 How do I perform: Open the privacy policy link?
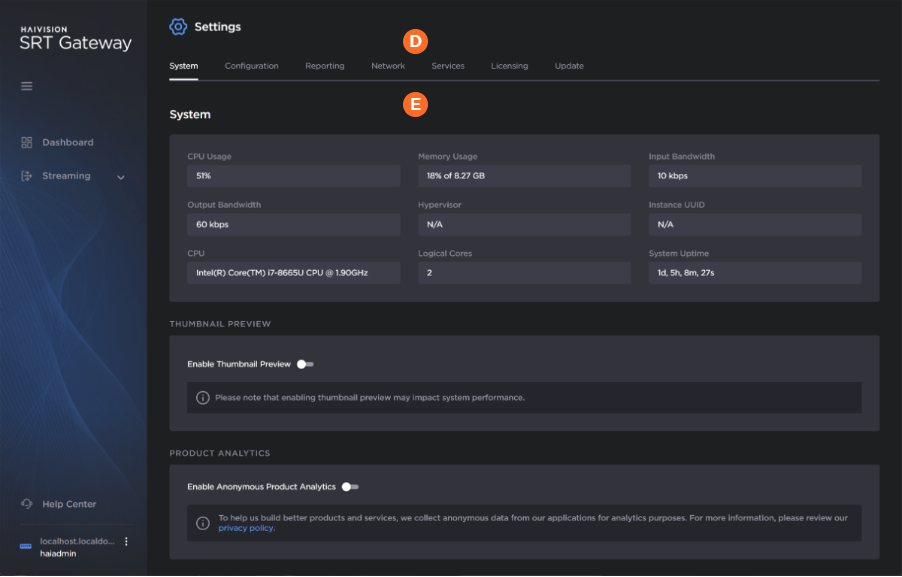pos(246,528)
